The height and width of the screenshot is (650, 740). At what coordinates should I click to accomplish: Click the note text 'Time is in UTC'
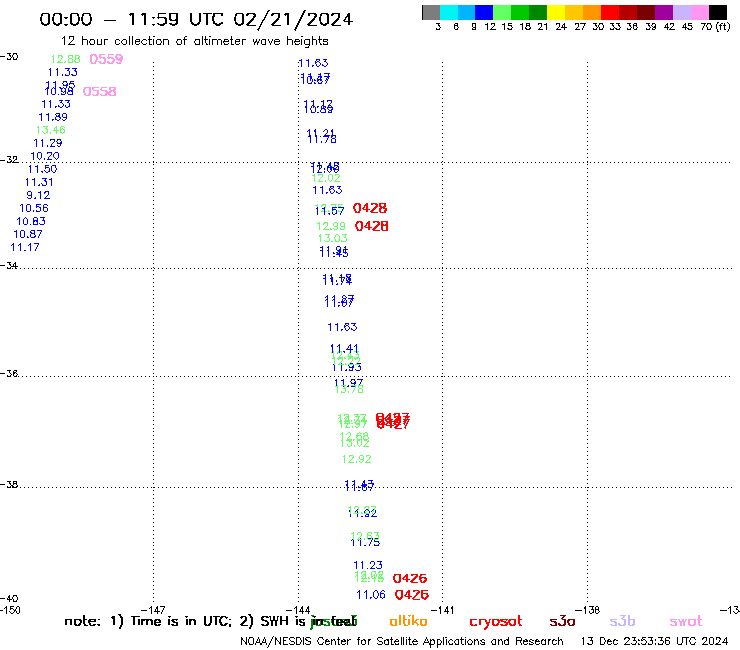[x=181, y=621]
